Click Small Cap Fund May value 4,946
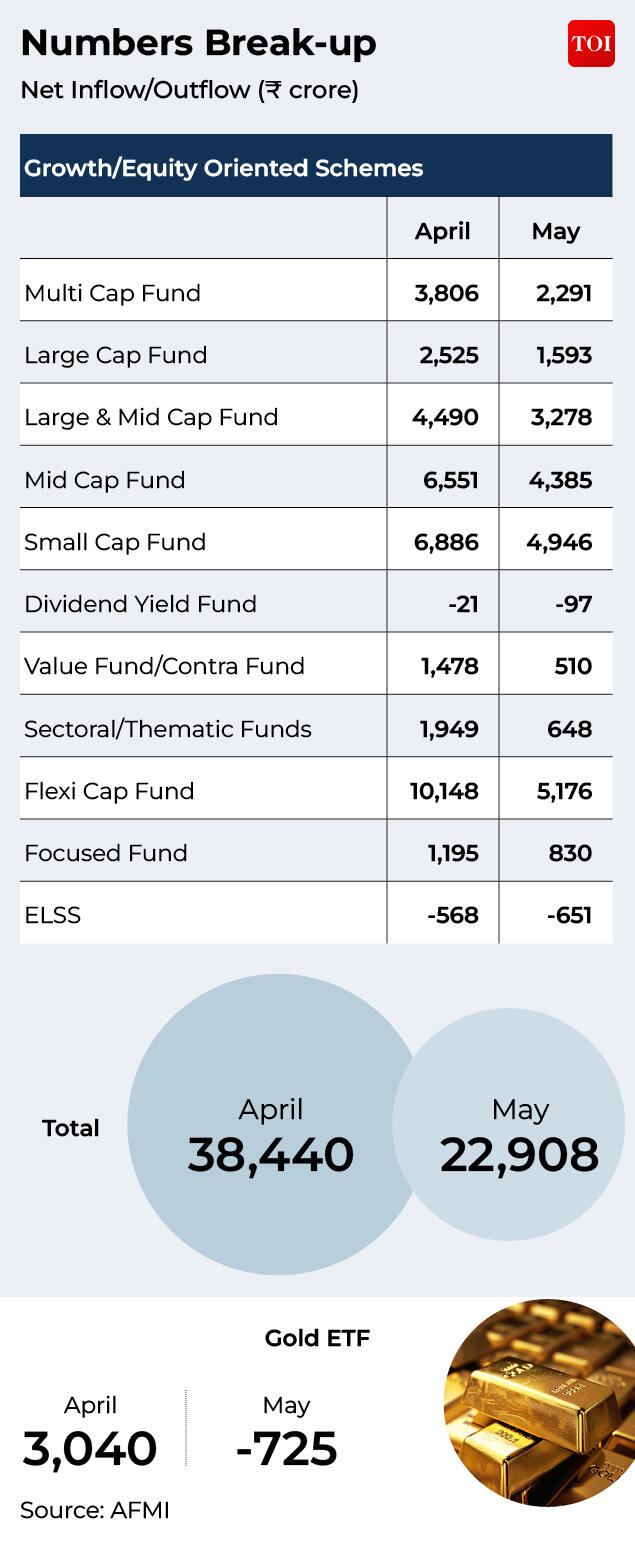The height and width of the screenshot is (1564, 635). pos(561,542)
